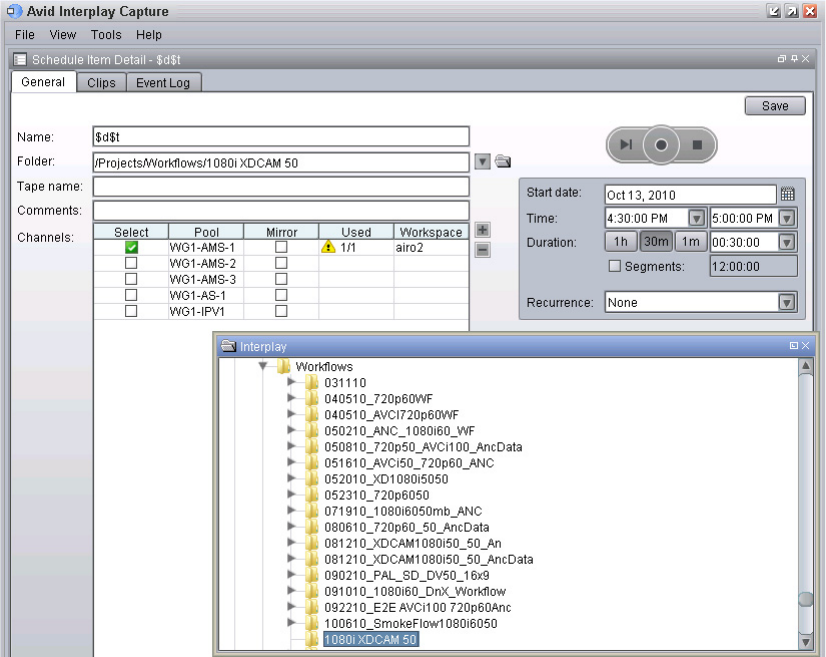
Task: Add a channel with the plus button
Action: pos(482,230)
